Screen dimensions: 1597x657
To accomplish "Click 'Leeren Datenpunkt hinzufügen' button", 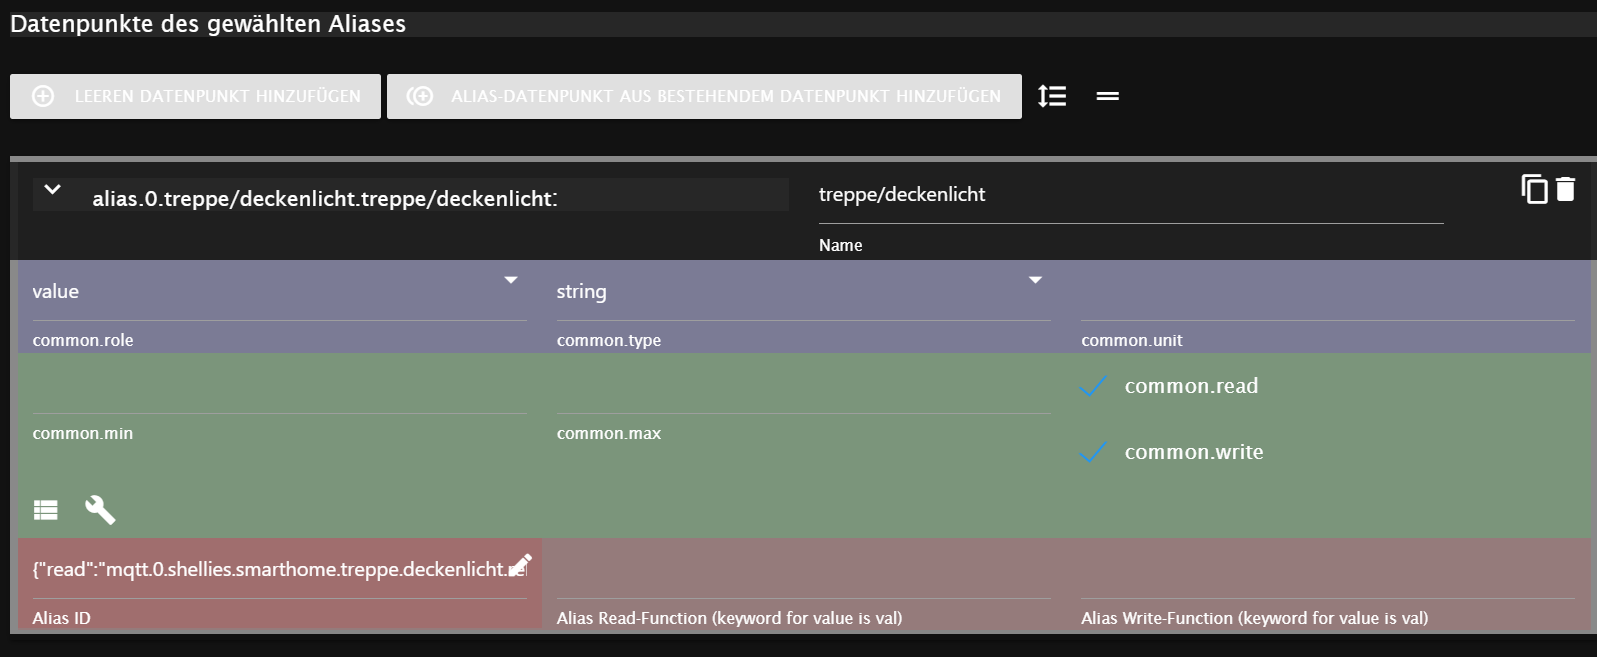I will [x=195, y=96].
